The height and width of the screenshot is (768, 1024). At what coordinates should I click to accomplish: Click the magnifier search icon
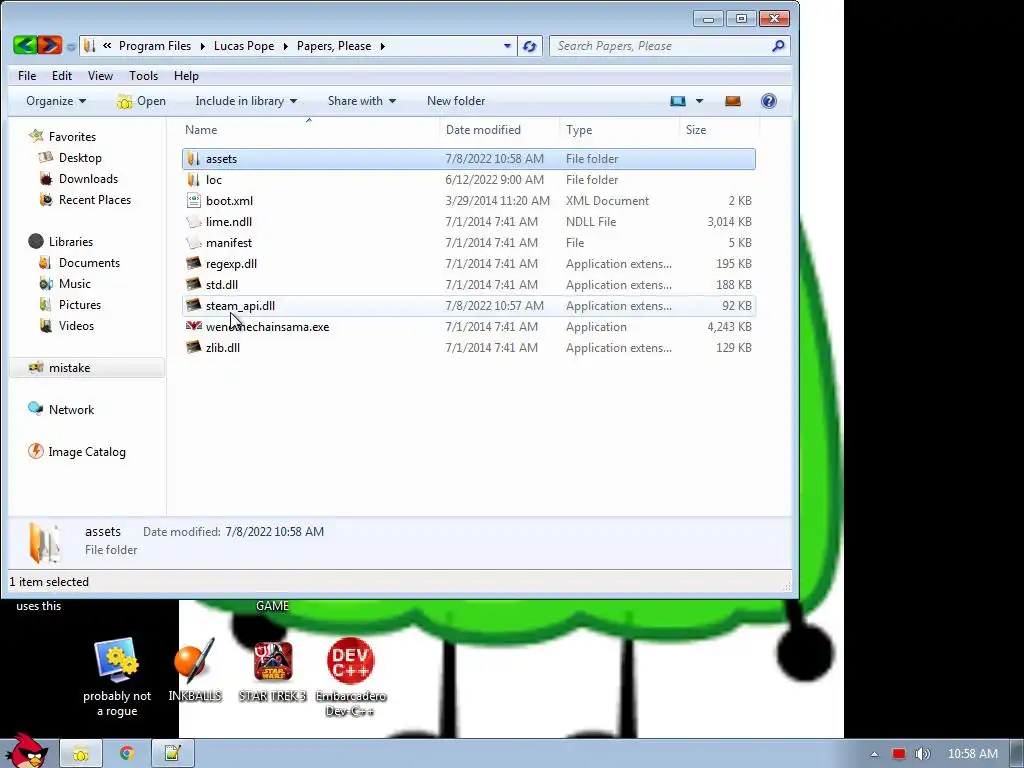(778, 46)
